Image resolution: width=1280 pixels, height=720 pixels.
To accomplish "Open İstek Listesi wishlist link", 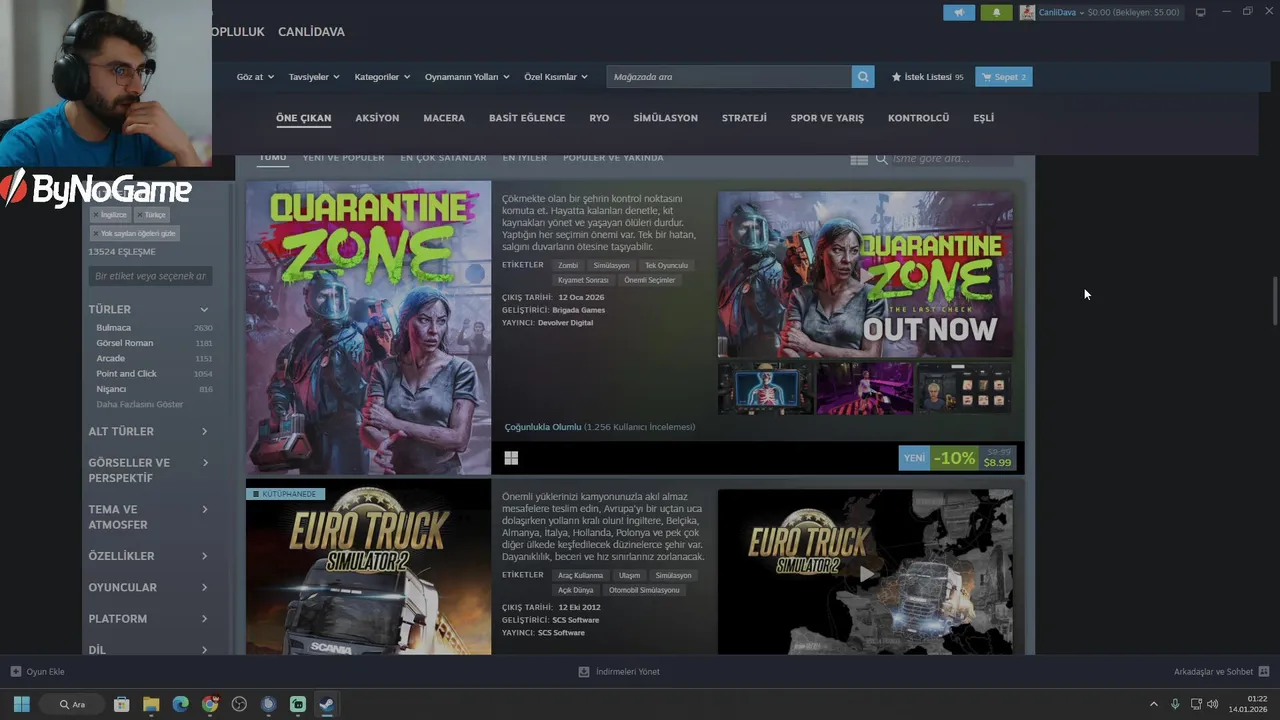I will pos(927,77).
